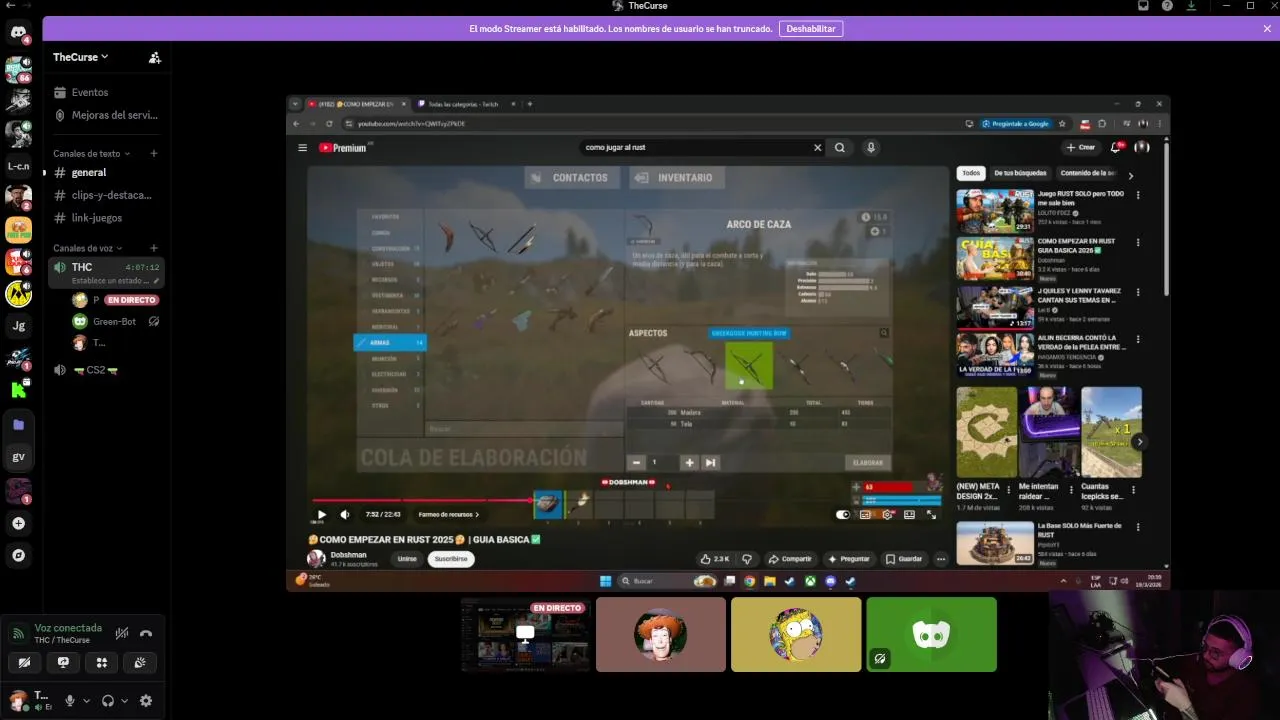Open the clips-y-destacados text channel

coord(106,195)
